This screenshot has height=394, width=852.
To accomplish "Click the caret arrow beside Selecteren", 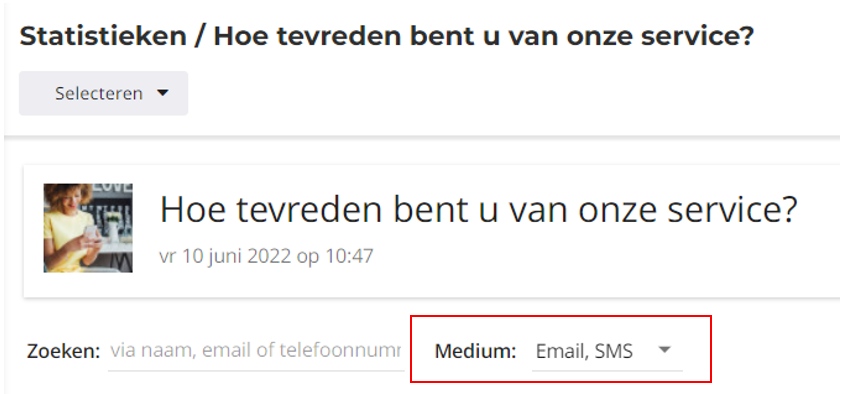I will (162, 93).
